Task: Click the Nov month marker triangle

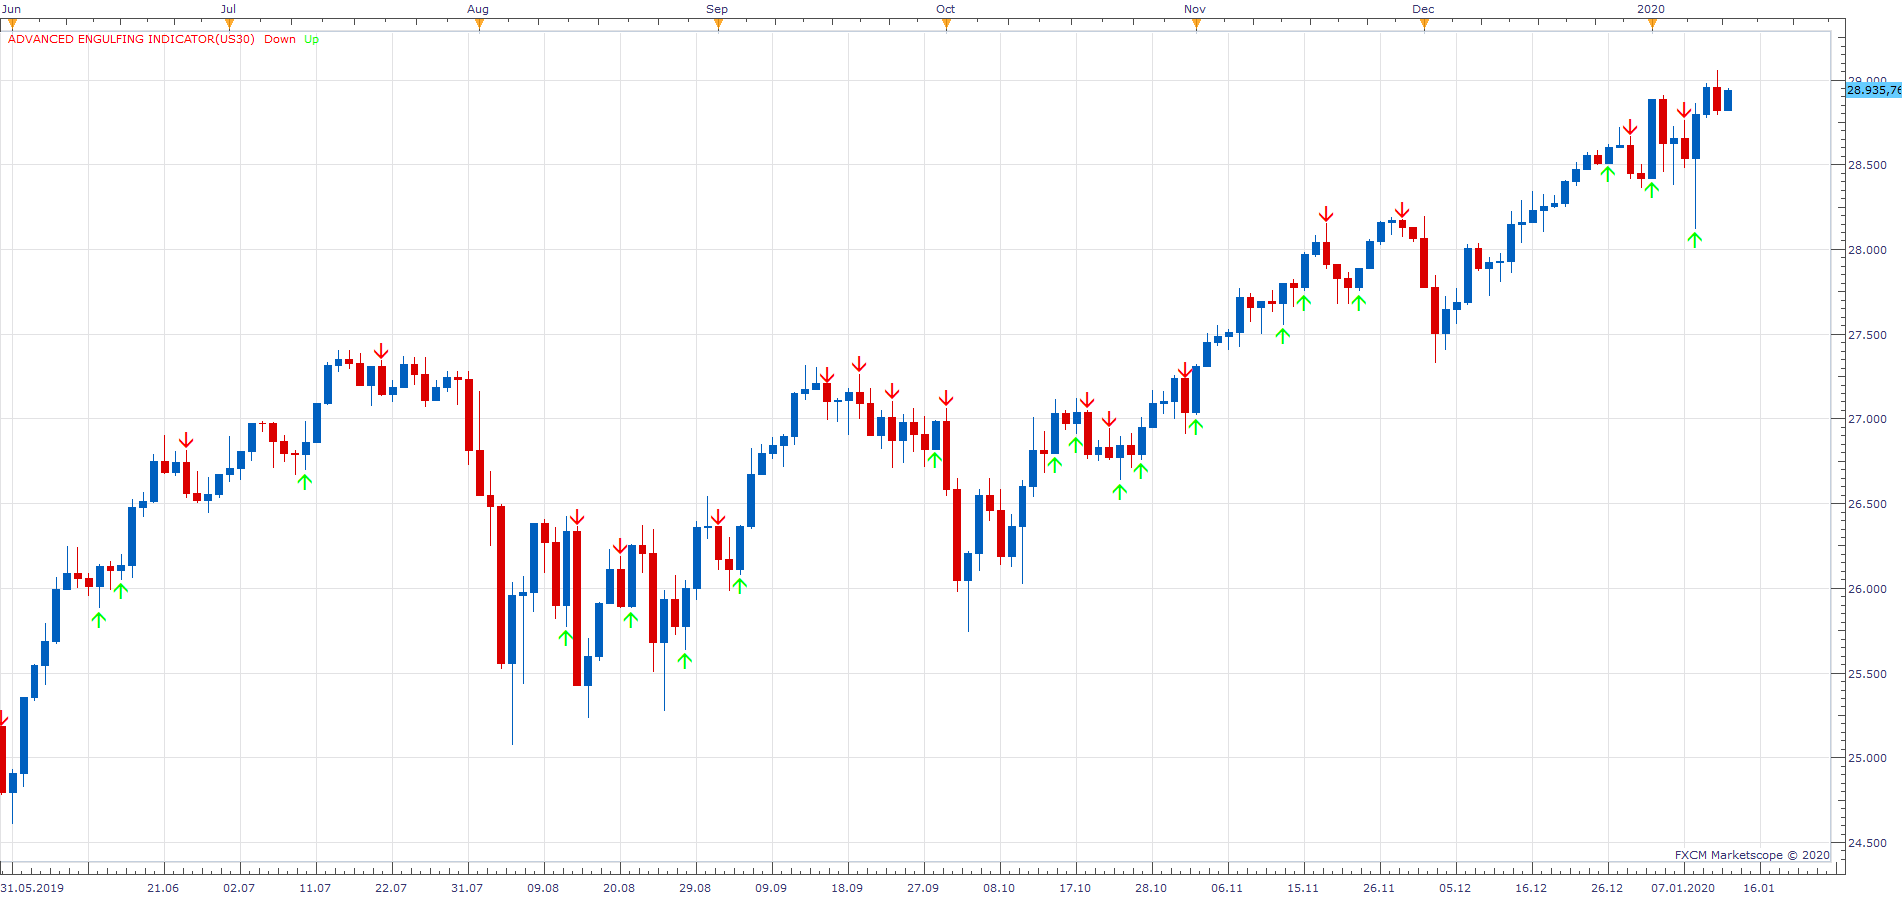Action: [1196, 25]
